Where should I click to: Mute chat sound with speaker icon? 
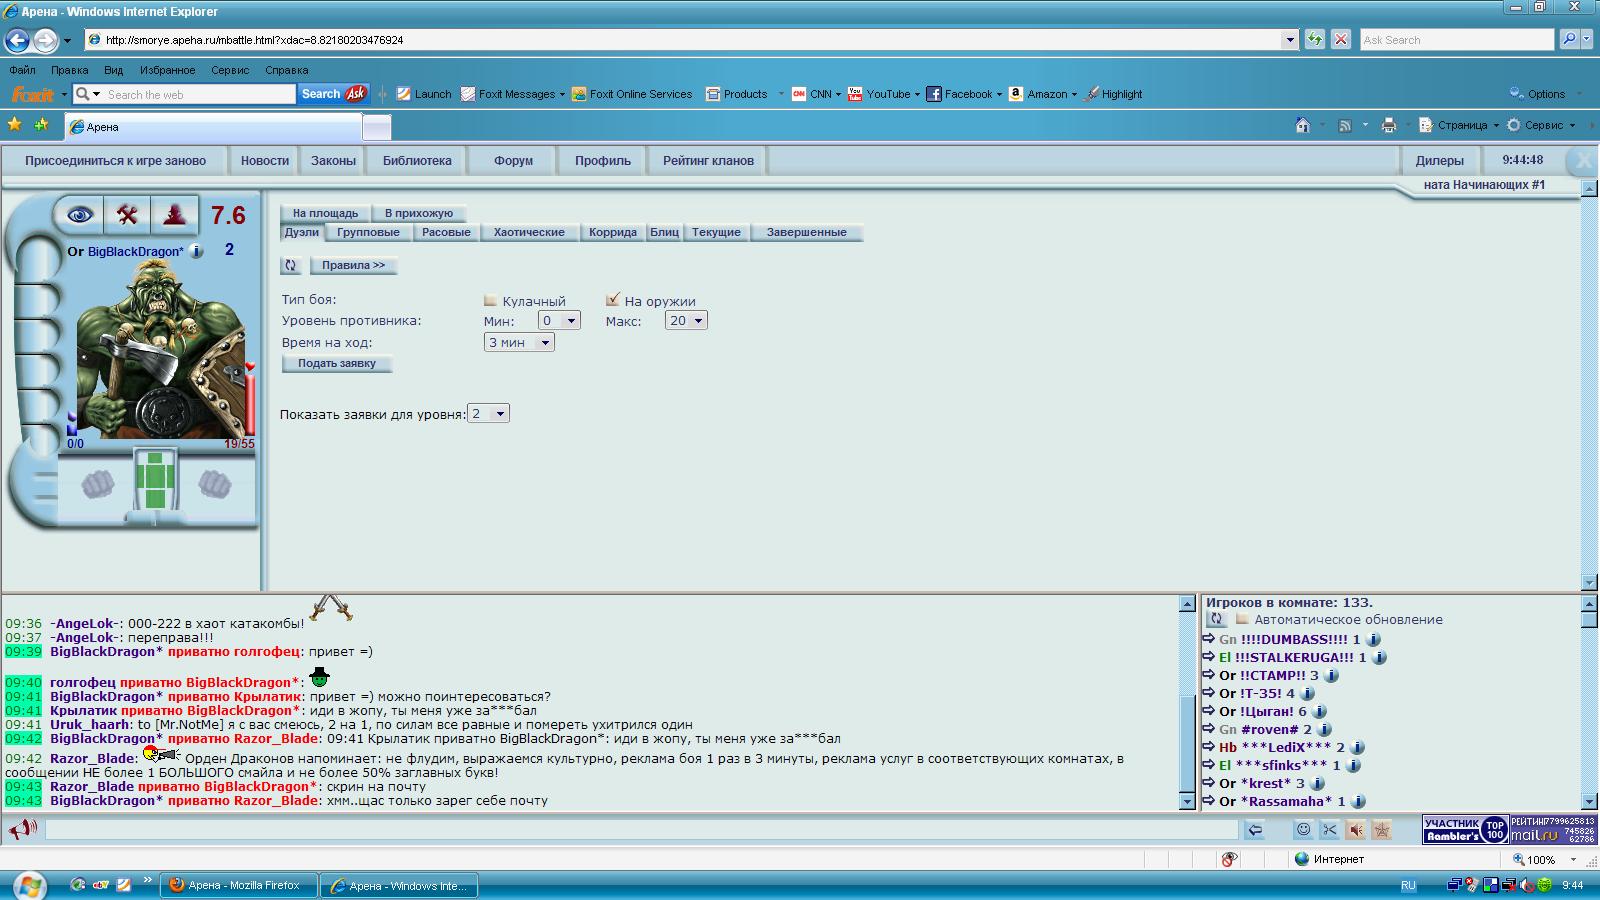click(1356, 830)
